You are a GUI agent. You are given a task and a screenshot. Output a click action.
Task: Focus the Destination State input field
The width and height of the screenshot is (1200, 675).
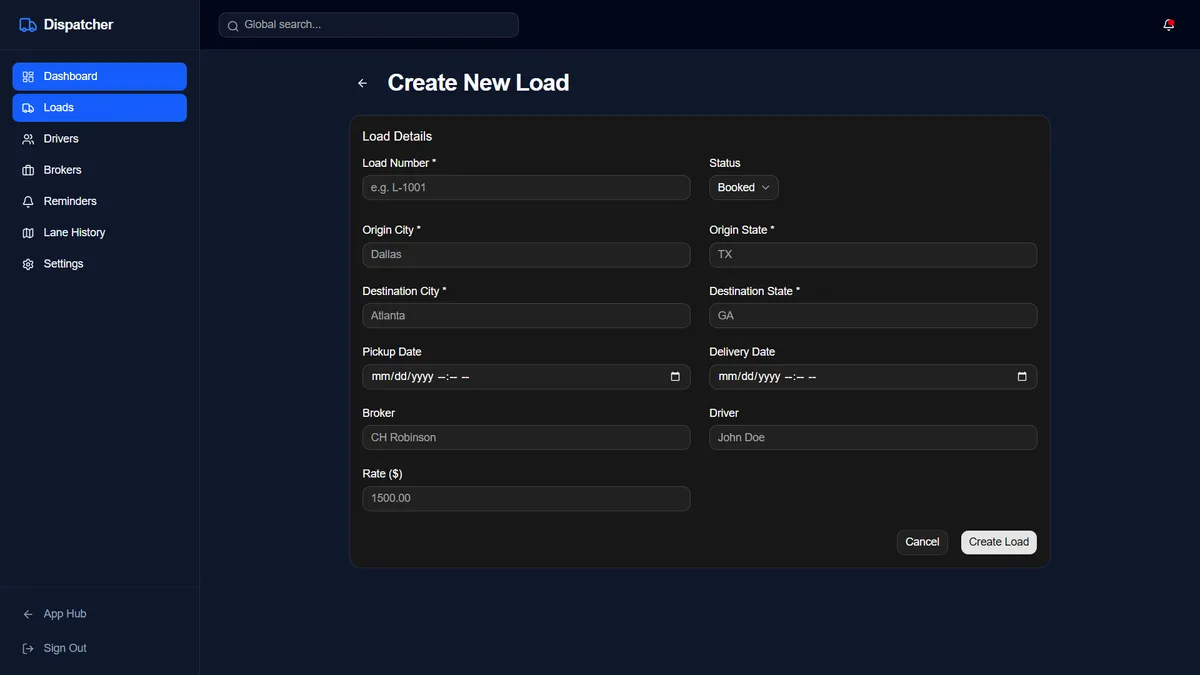(873, 316)
